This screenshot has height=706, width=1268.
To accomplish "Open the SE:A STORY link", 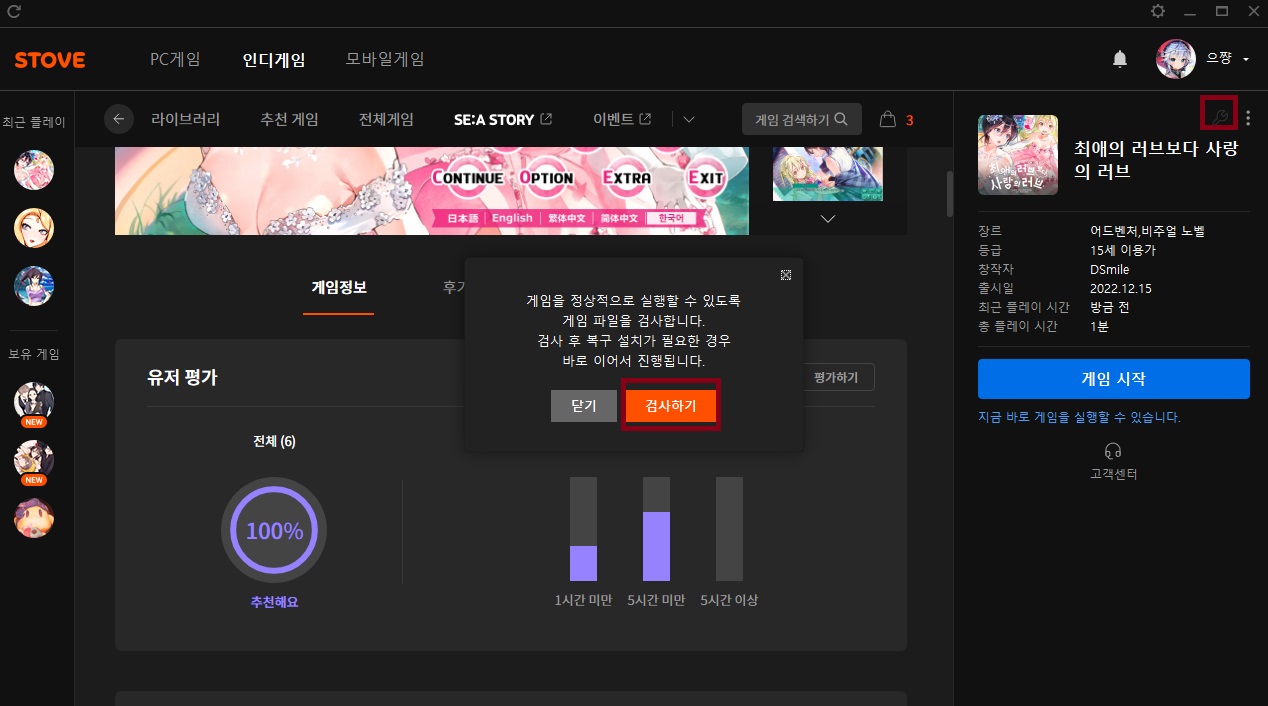I will [x=503, y=119].
